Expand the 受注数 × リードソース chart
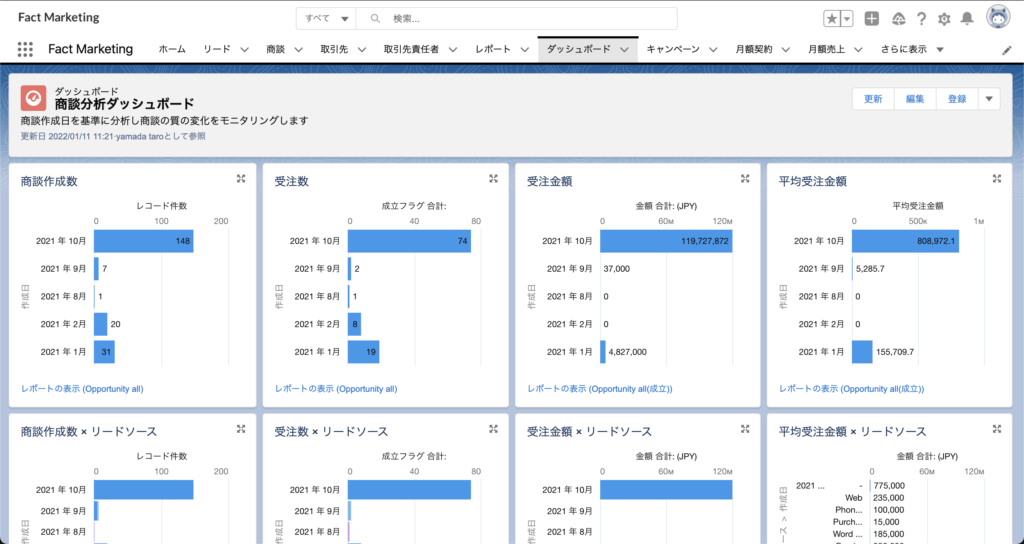Image resolution: width=1024 pixels, height=544 pixels. (x=494, y=429)
